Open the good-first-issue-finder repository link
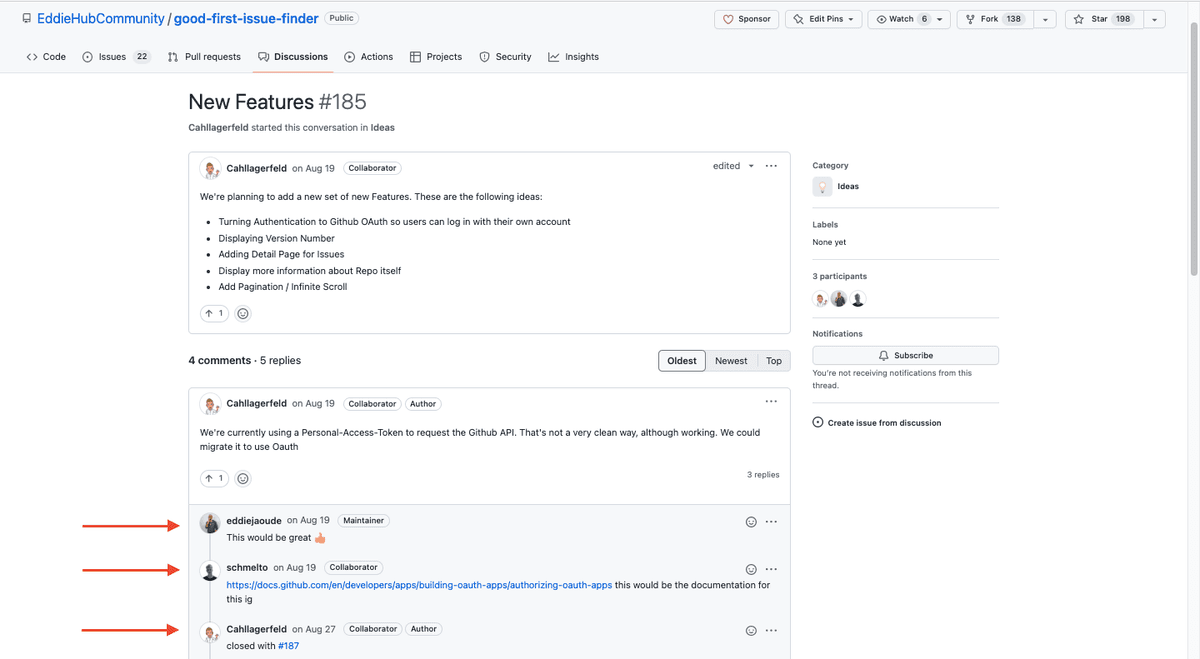1200x659 pixels. (246, 19)
